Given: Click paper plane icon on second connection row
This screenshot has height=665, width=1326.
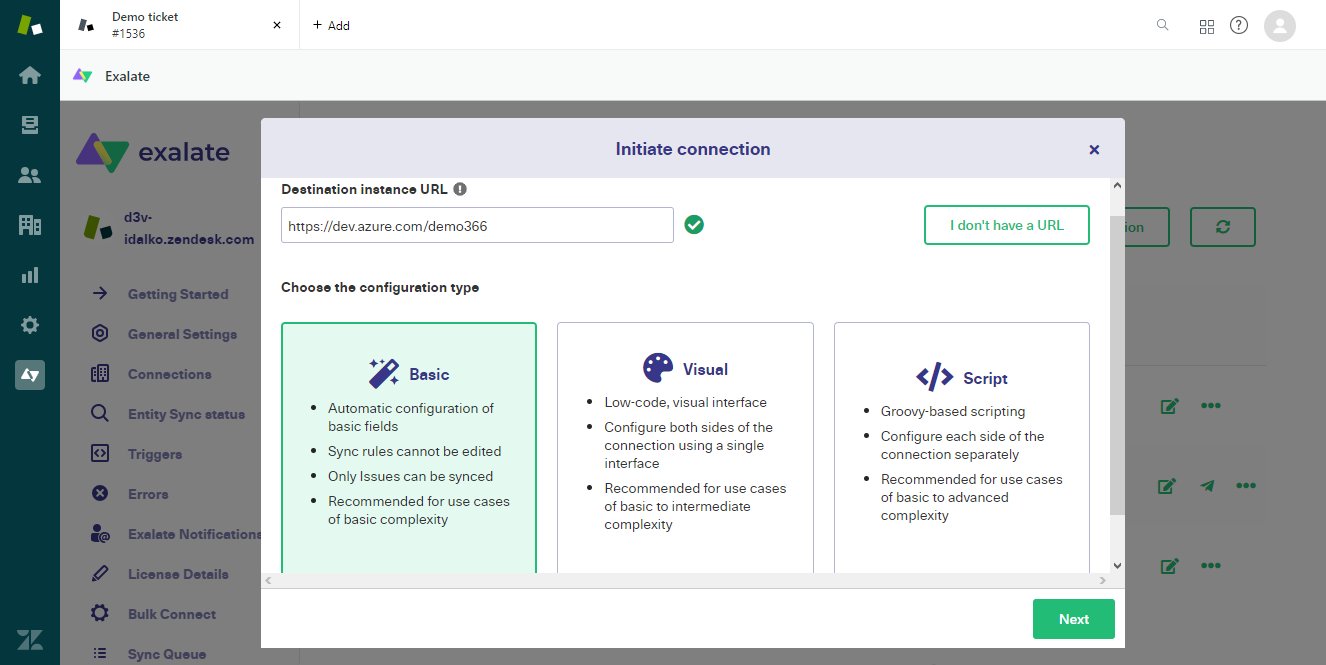Looking at the screenshot, I should (1207, 486).
